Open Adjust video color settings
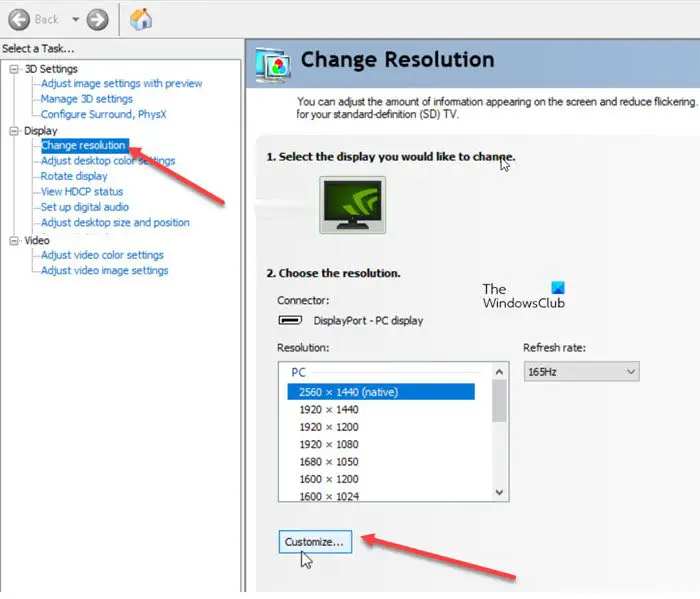700x599 pixels. coord(102,255)
